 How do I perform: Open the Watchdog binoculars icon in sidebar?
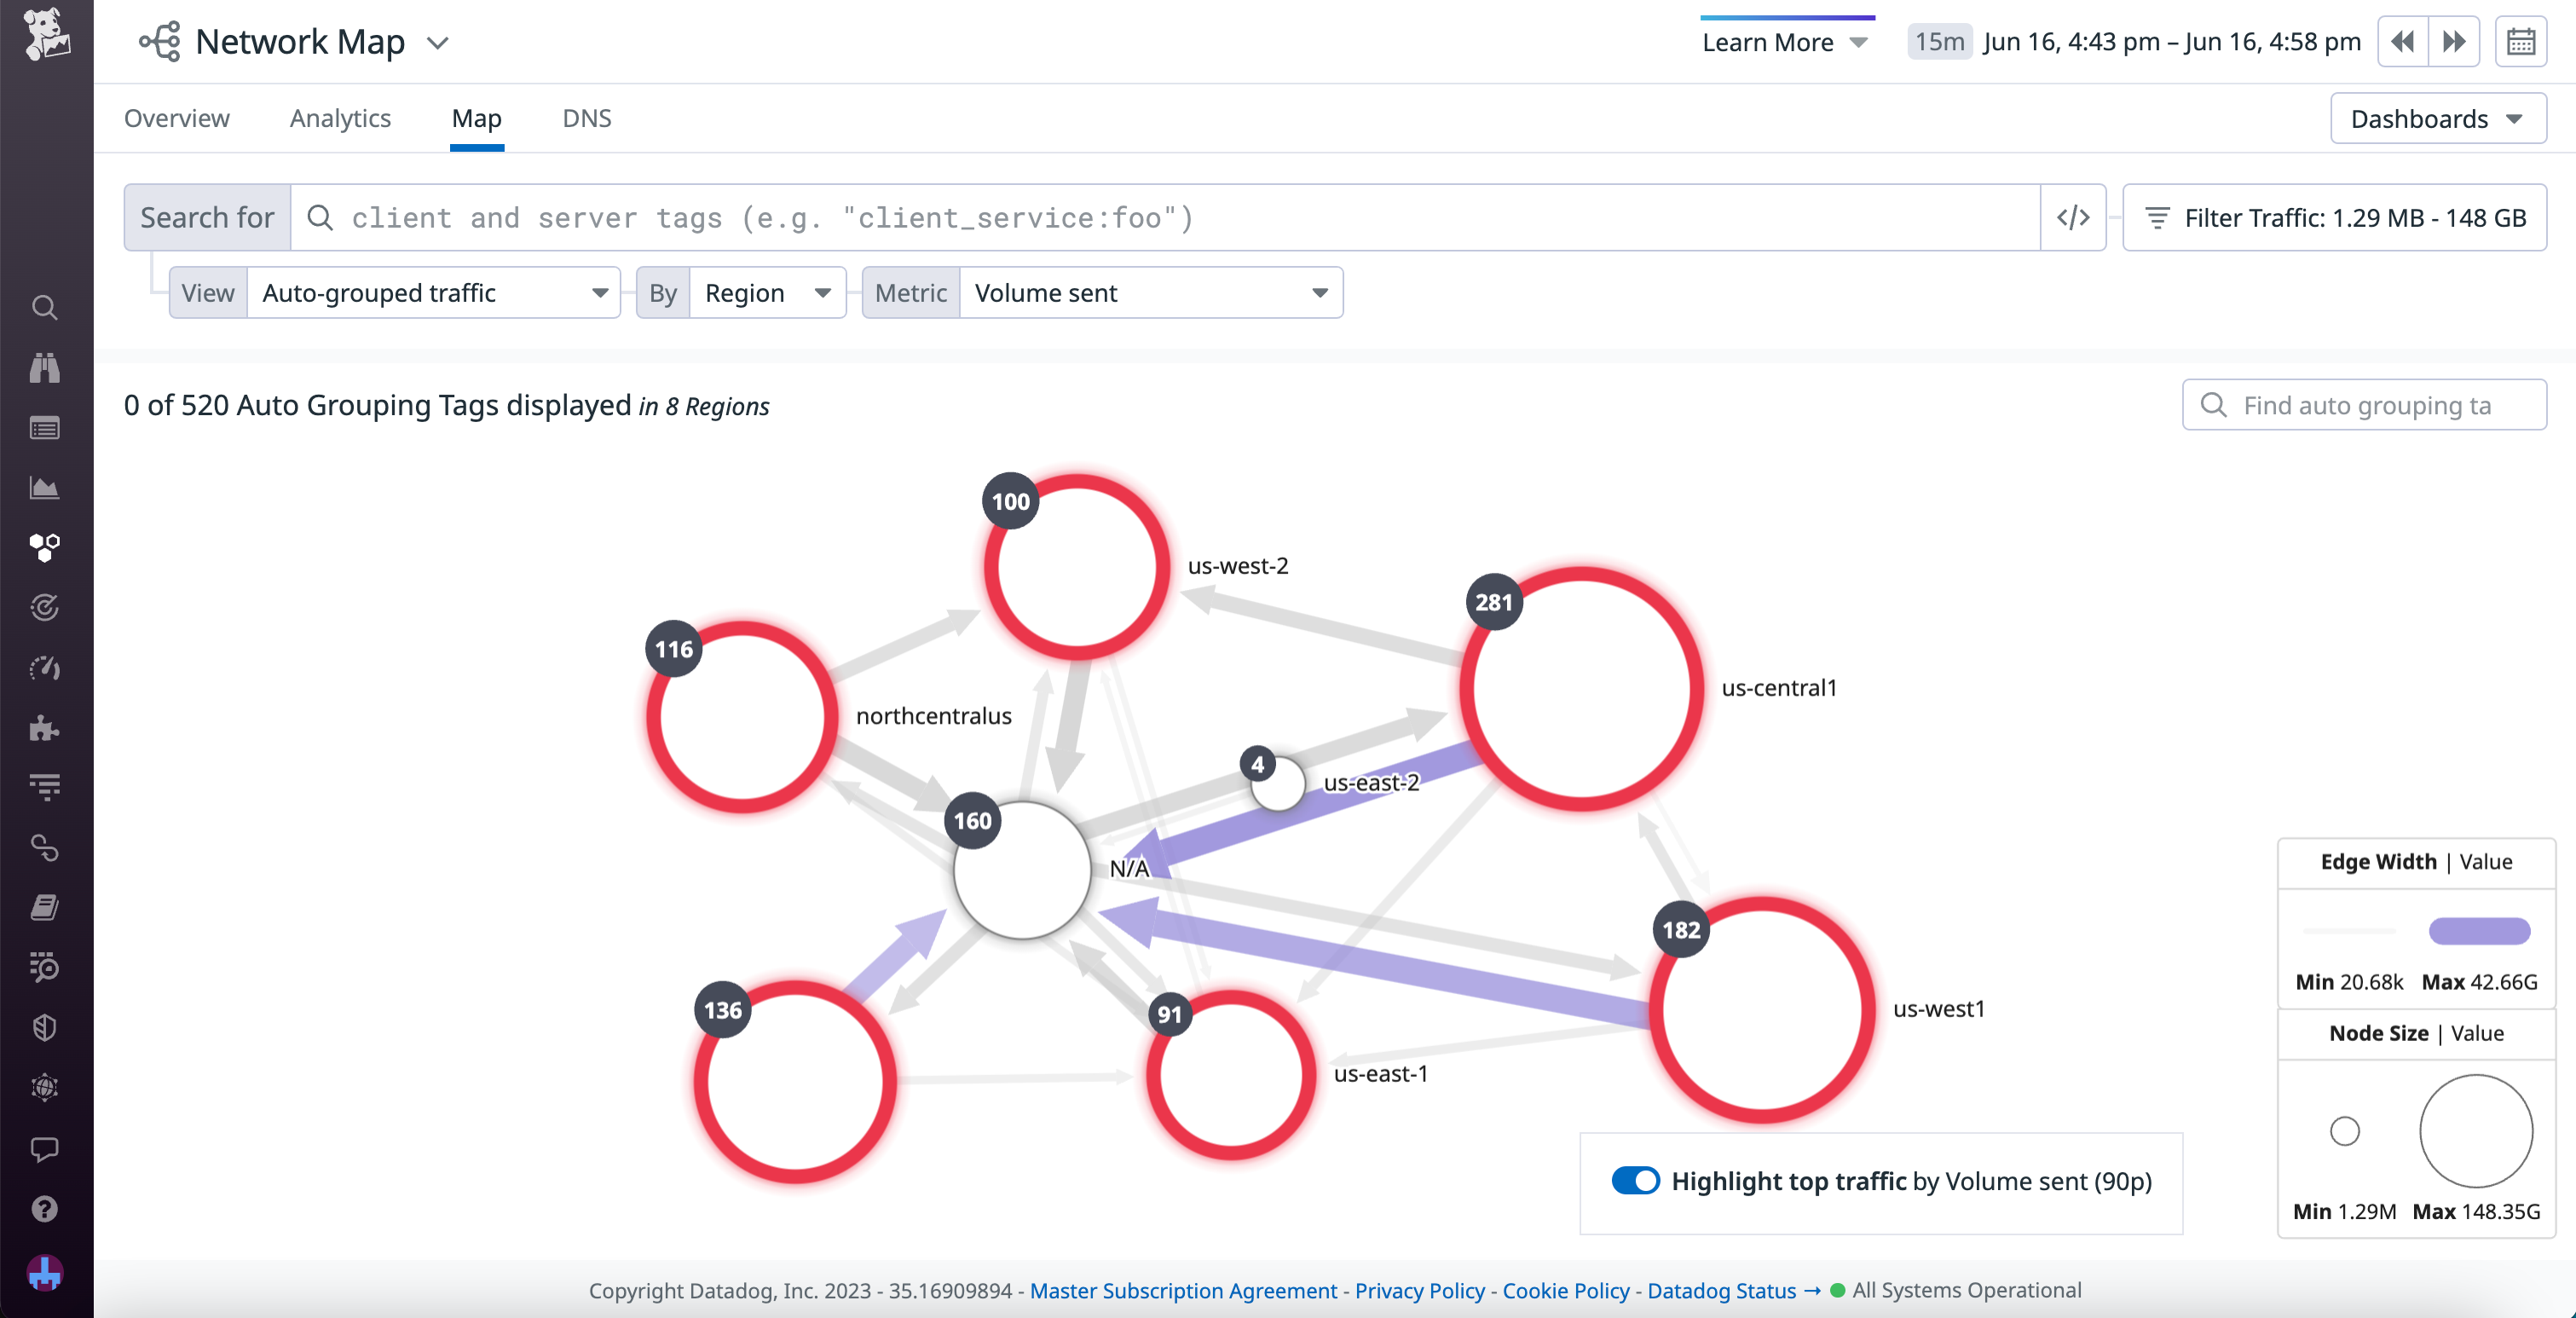tap(45, 368)
